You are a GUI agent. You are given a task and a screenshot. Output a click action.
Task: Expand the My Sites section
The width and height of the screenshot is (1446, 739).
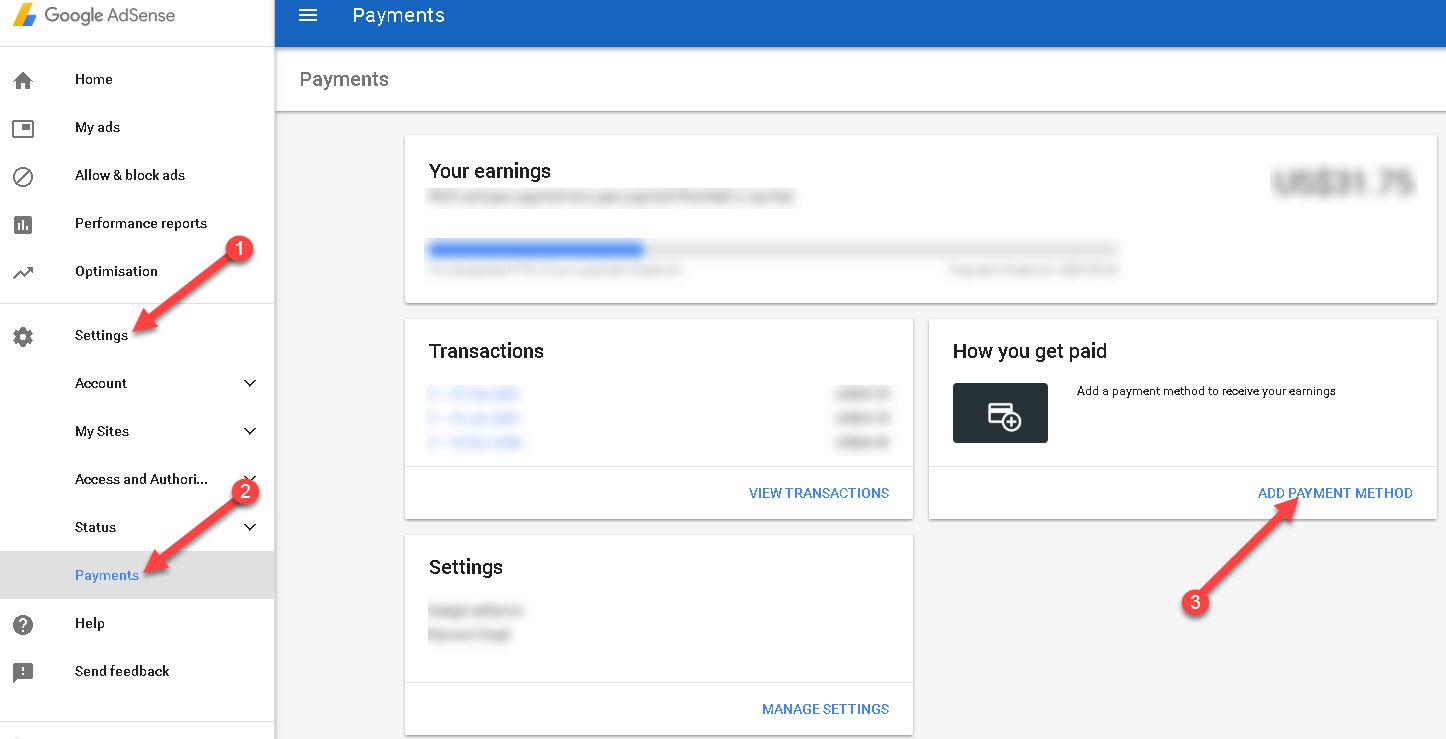tap(249, 431)
